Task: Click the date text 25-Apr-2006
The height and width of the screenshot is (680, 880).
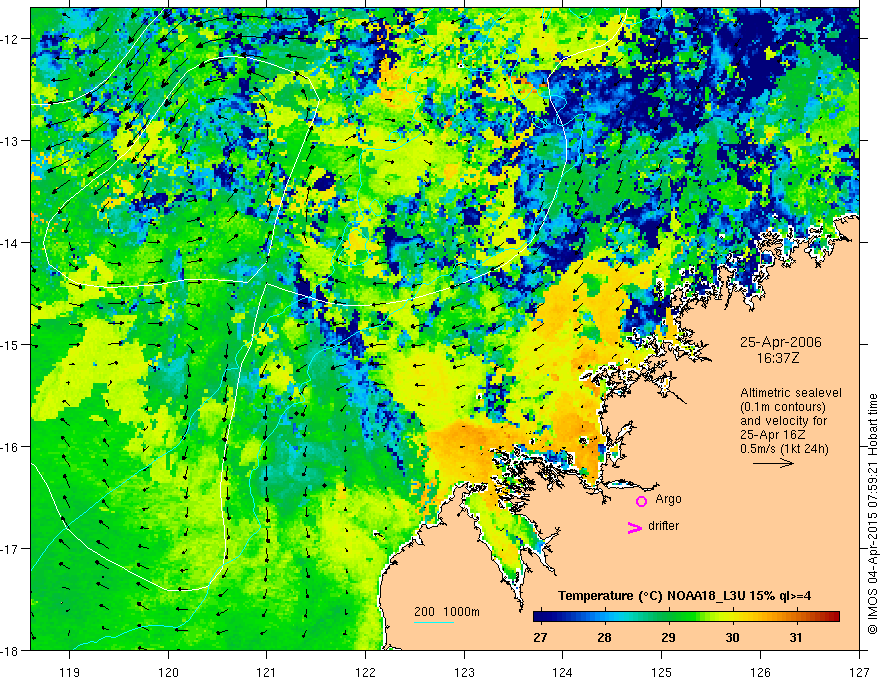Action: [x=781, y=342]
